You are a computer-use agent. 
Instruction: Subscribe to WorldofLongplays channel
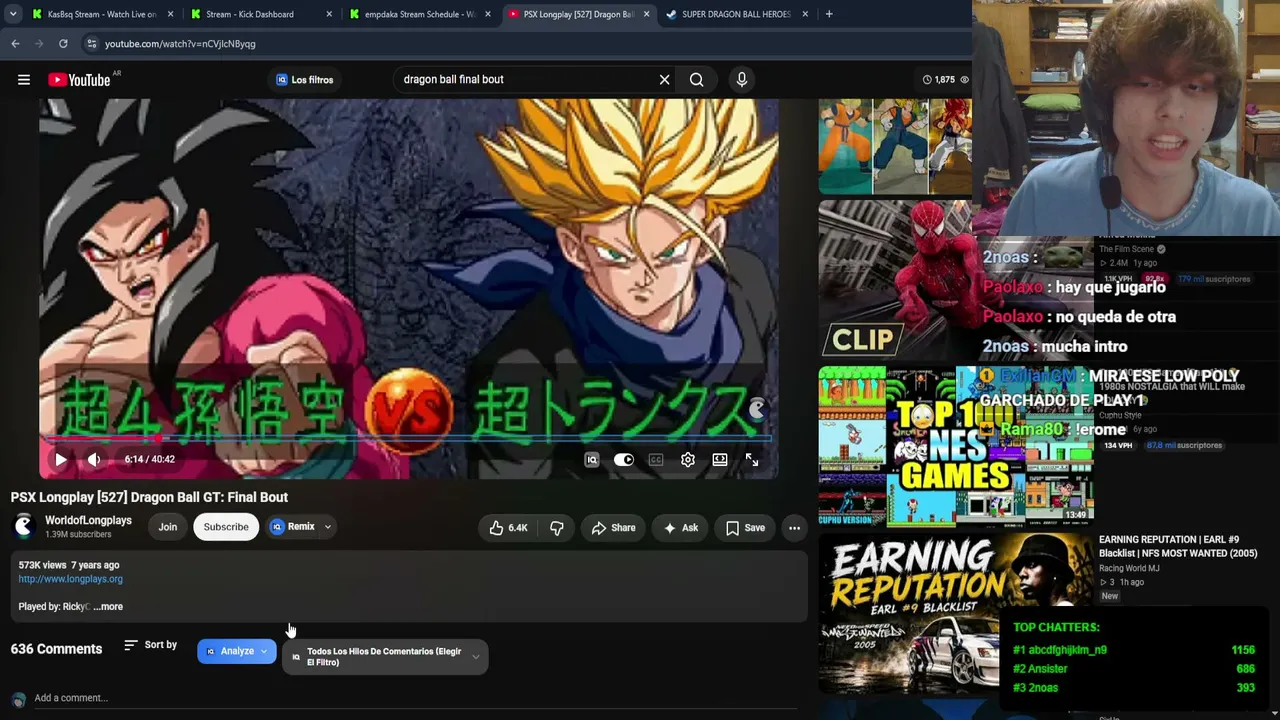tap(226, 527)
